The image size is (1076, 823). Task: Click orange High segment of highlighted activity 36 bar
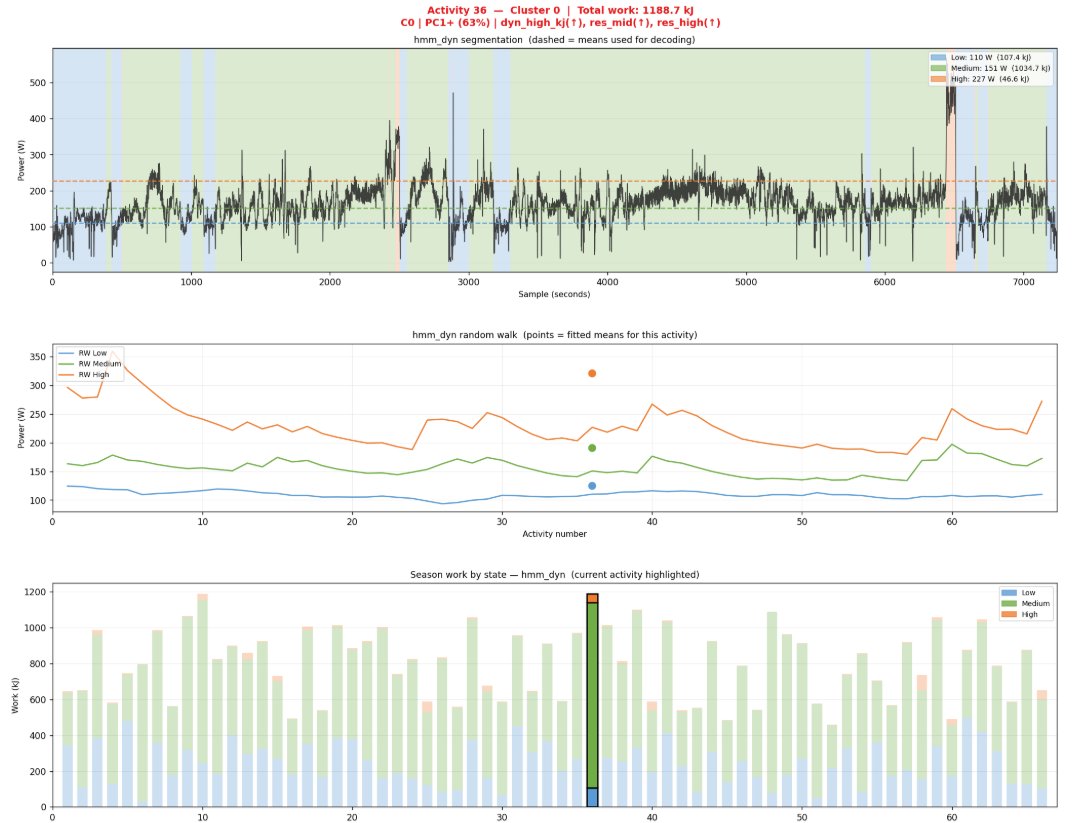[x=592, y=599]
